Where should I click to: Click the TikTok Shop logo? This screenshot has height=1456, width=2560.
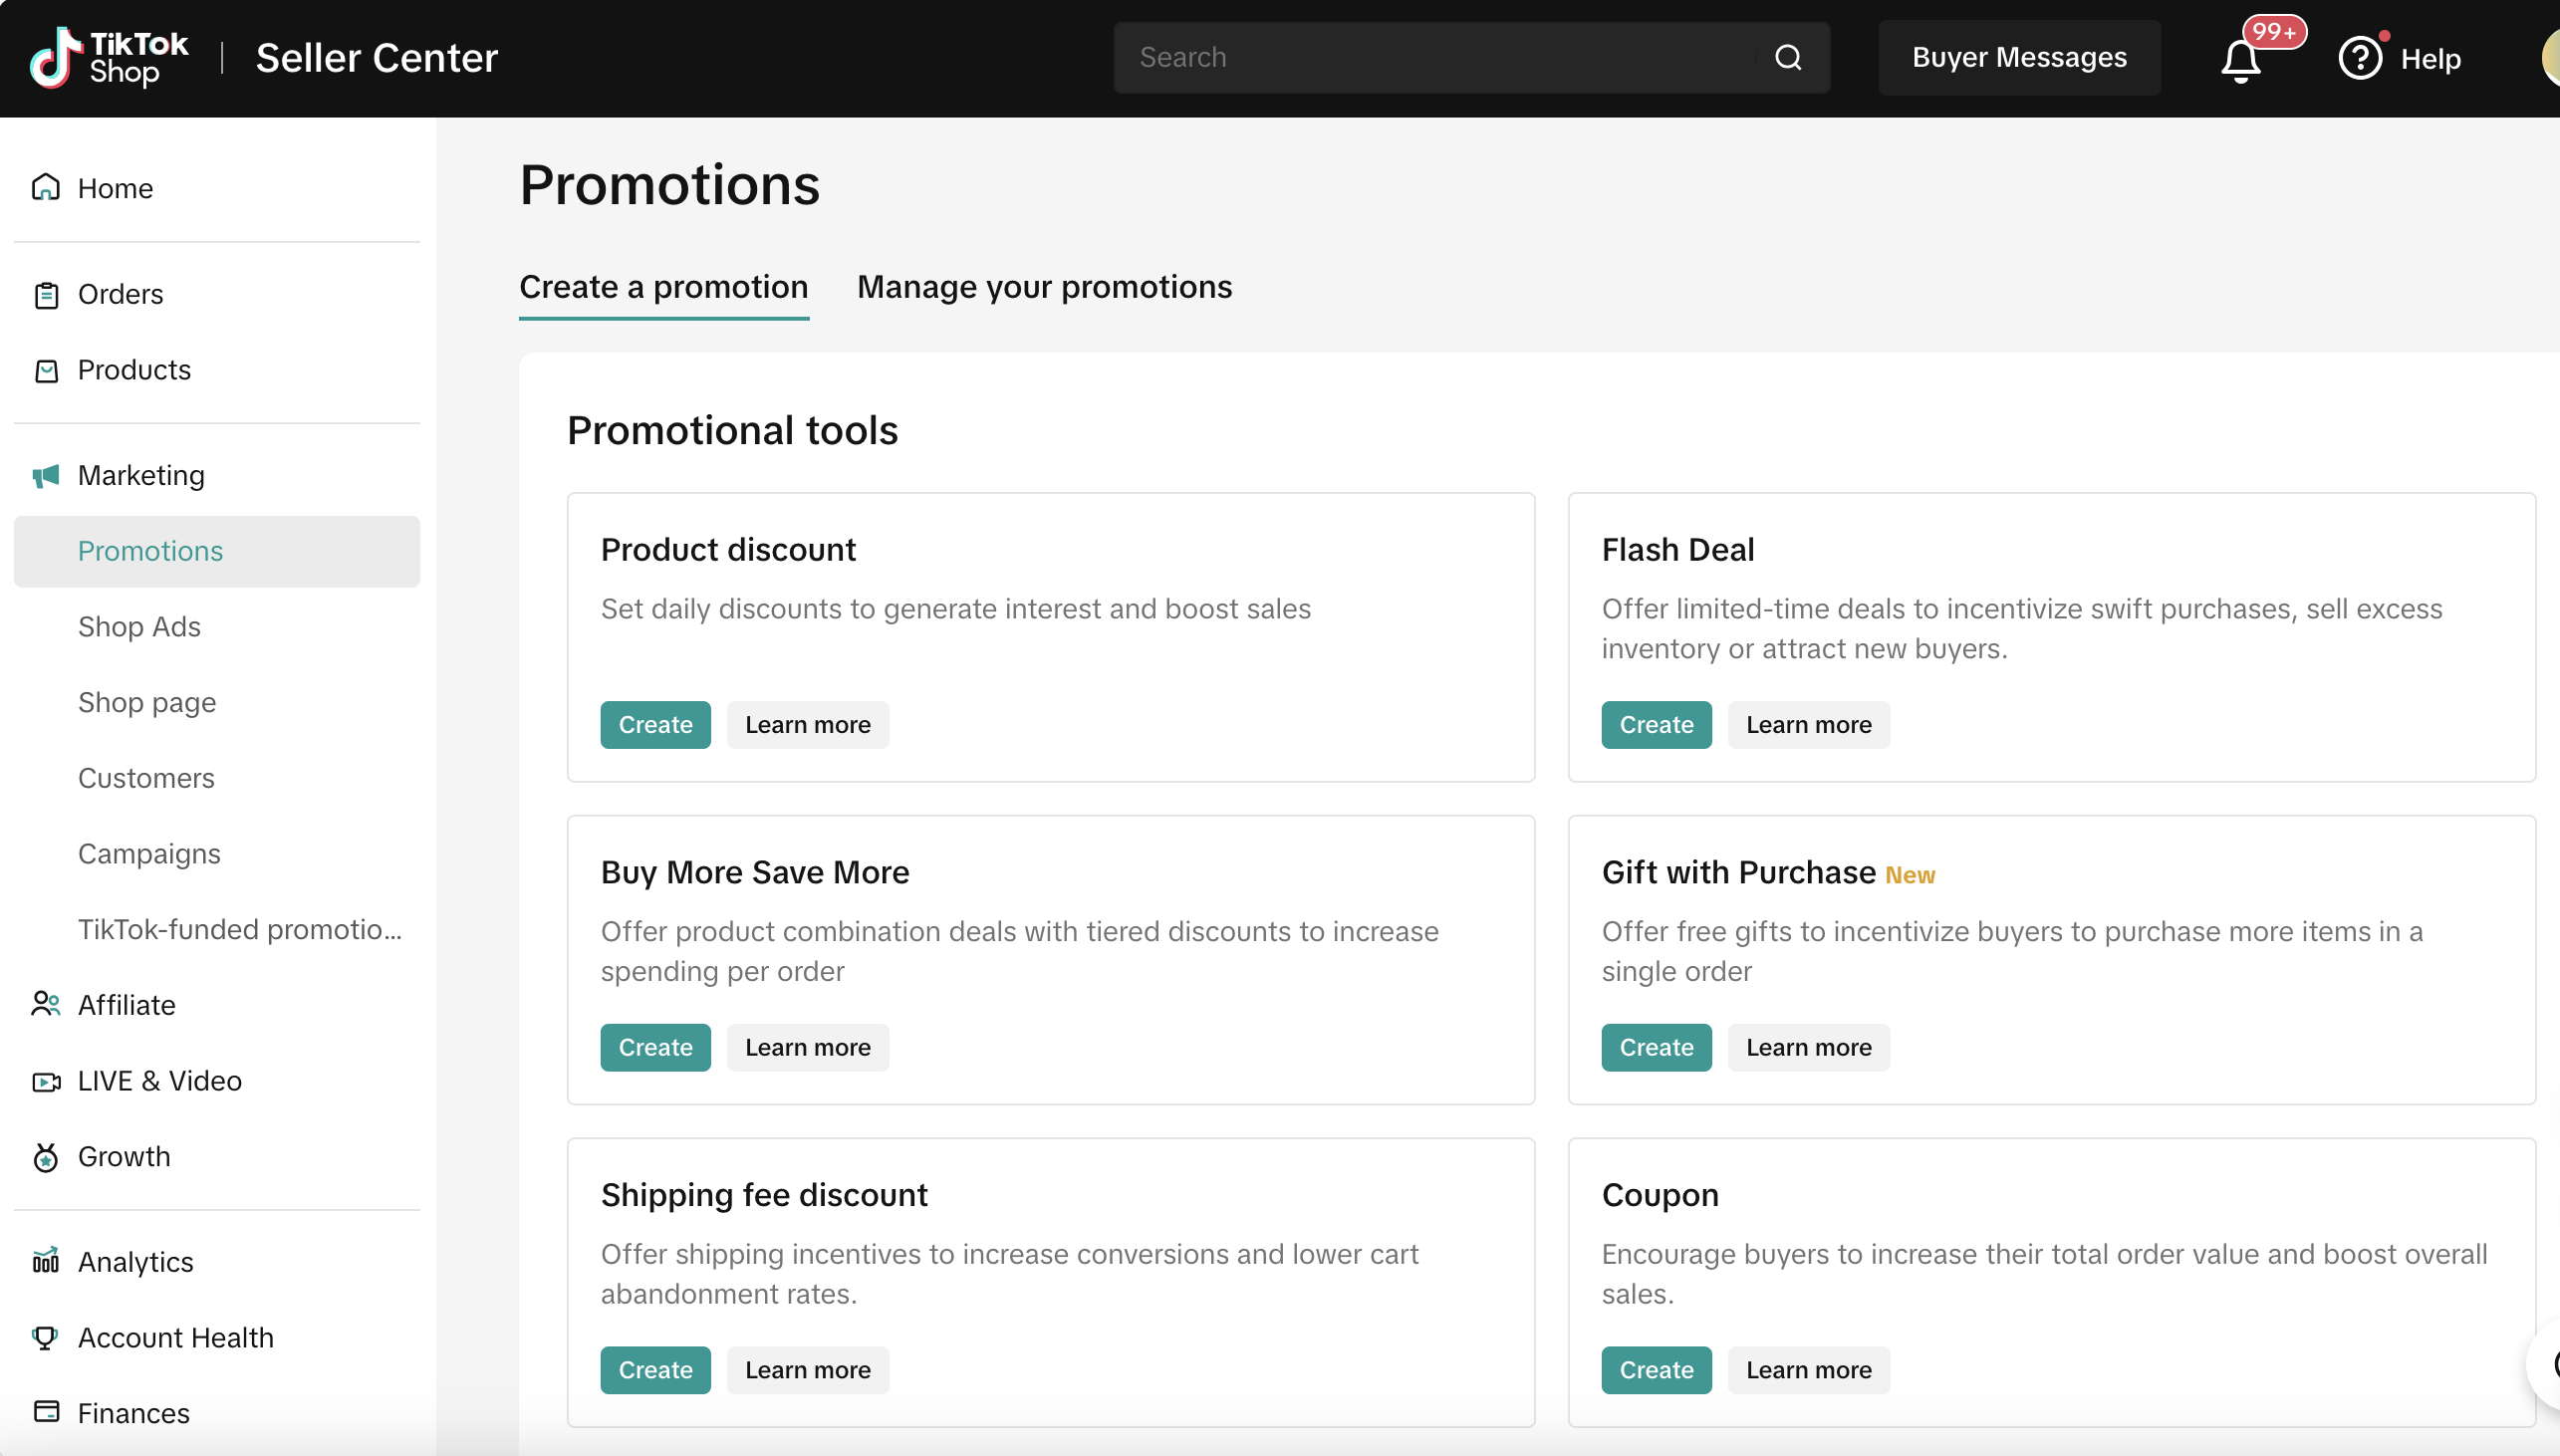[x=108, y=58]
